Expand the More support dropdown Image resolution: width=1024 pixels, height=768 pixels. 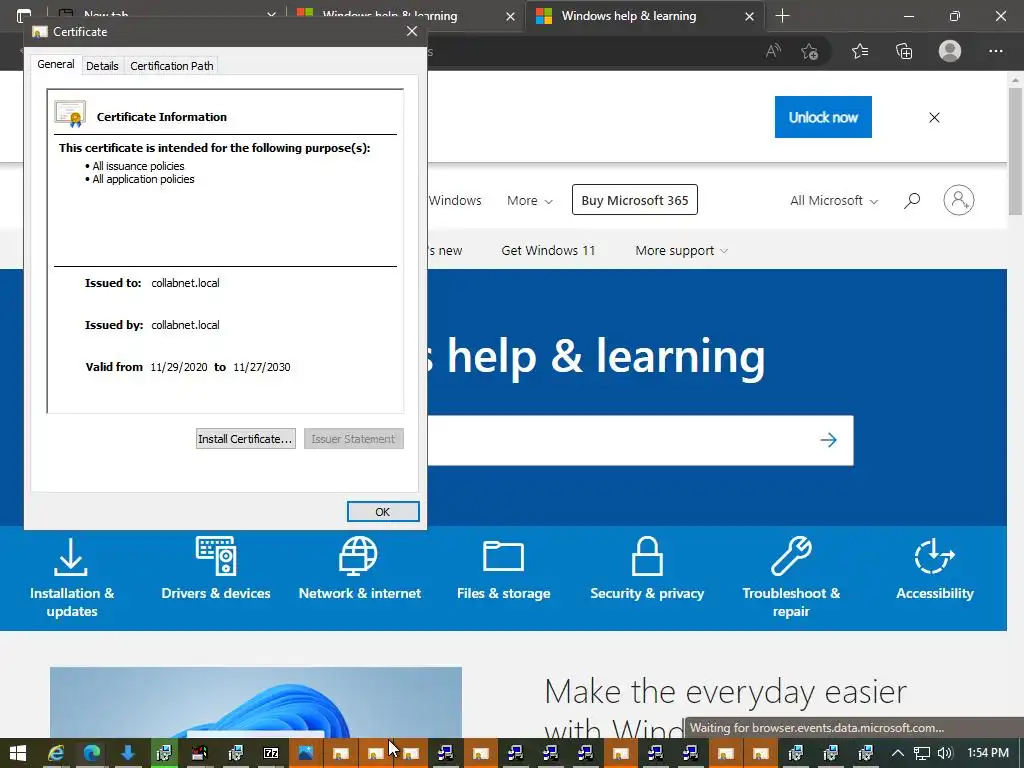(681, 251)
